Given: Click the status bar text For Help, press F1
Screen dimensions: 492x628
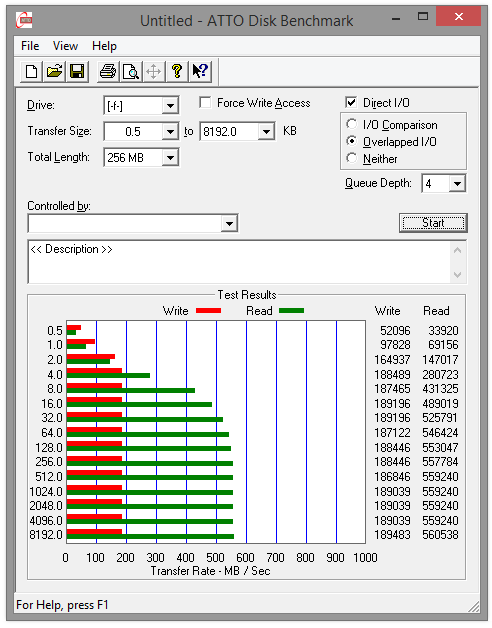Looking at the screenshot, I should click(x=62, y=605).
